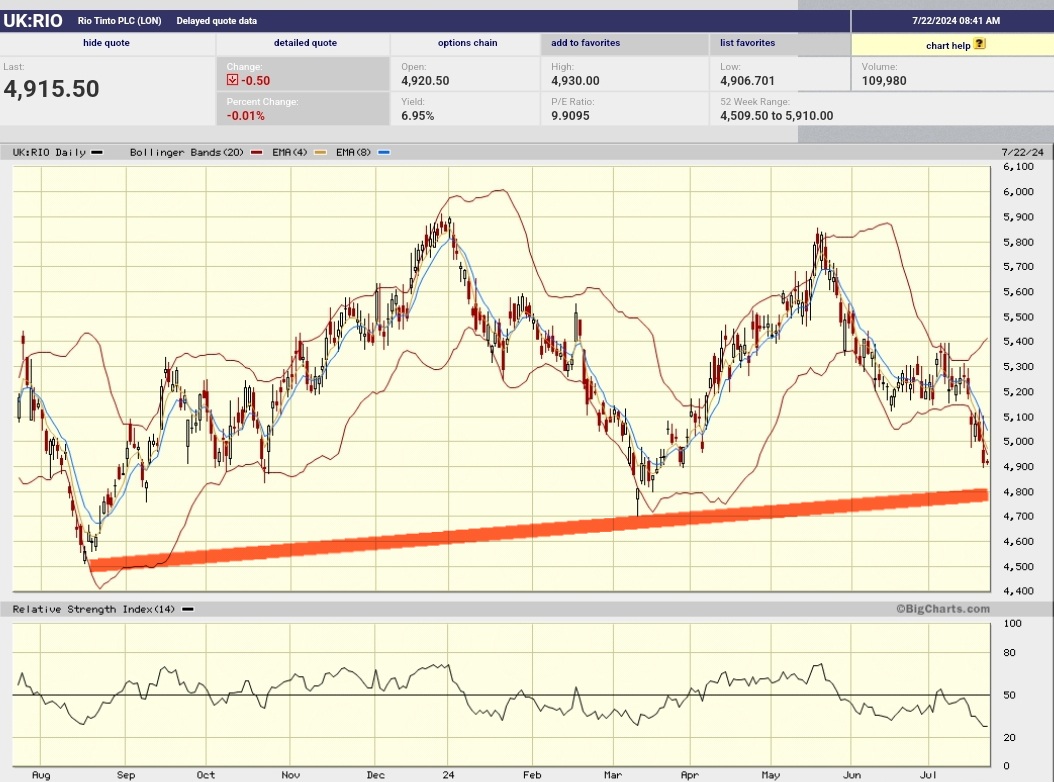
Task: Click the Bollinger Bands(20) red color marker
Action: click(258, 152)
